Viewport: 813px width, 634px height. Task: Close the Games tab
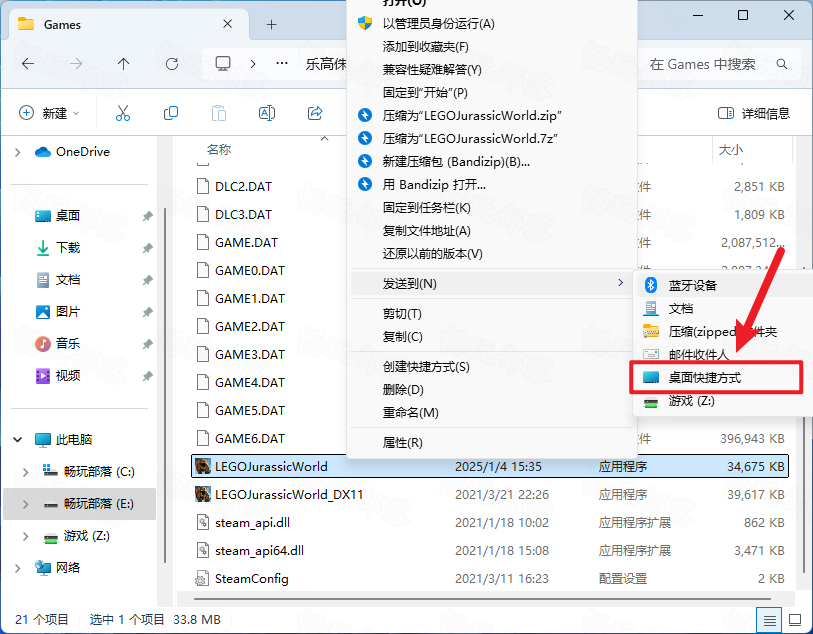227,24
